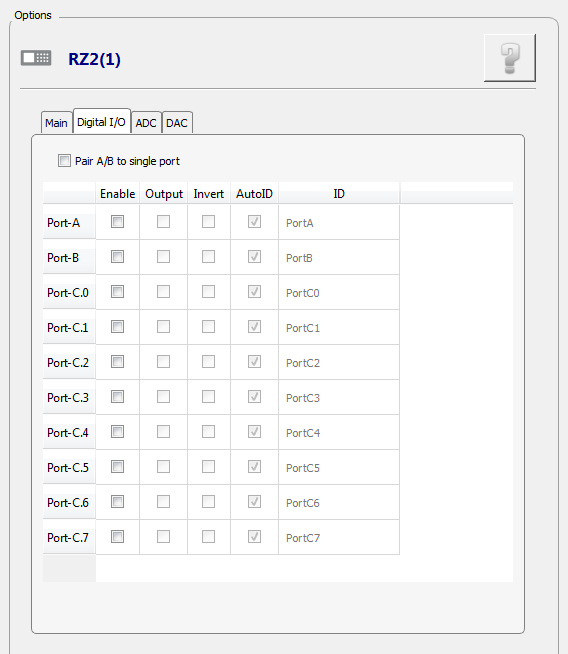Click the RZ2(1) title text
This screenshot has width=568, height=654.
(94, 59)
